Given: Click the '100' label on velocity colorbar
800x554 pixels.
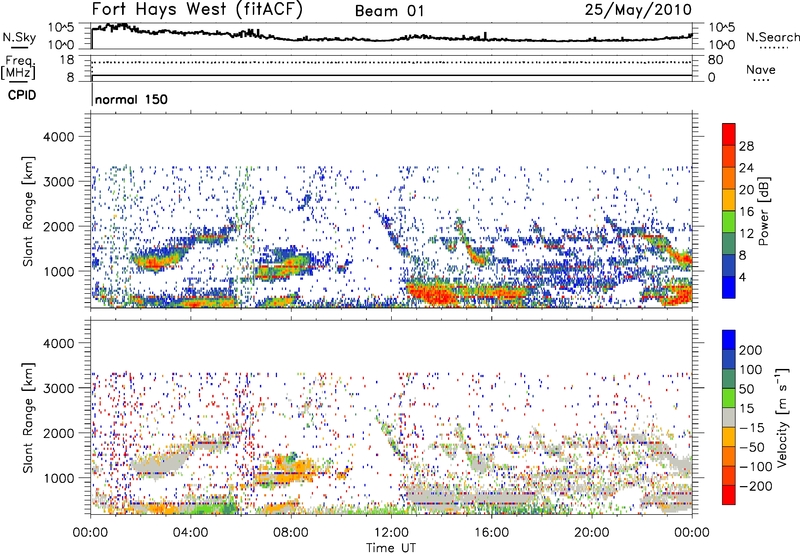Looking at the screenshot, I should [751, 370].
